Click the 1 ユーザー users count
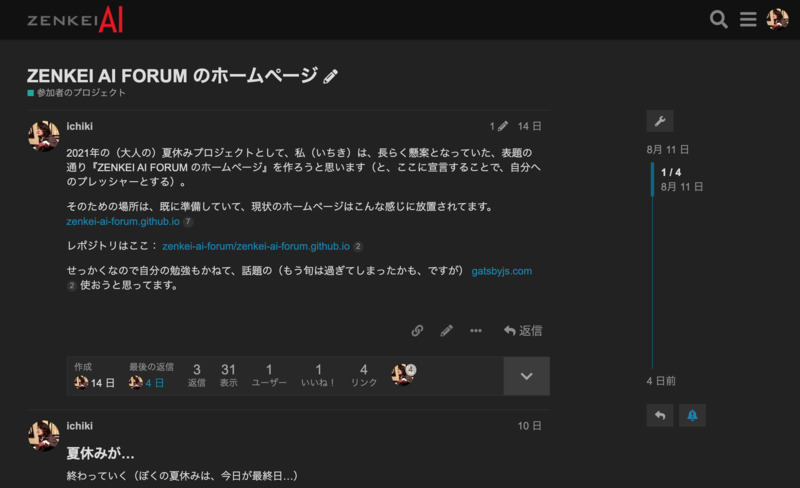Image resolution: width=800 pixels, height=488 pixels. (269, 375)
